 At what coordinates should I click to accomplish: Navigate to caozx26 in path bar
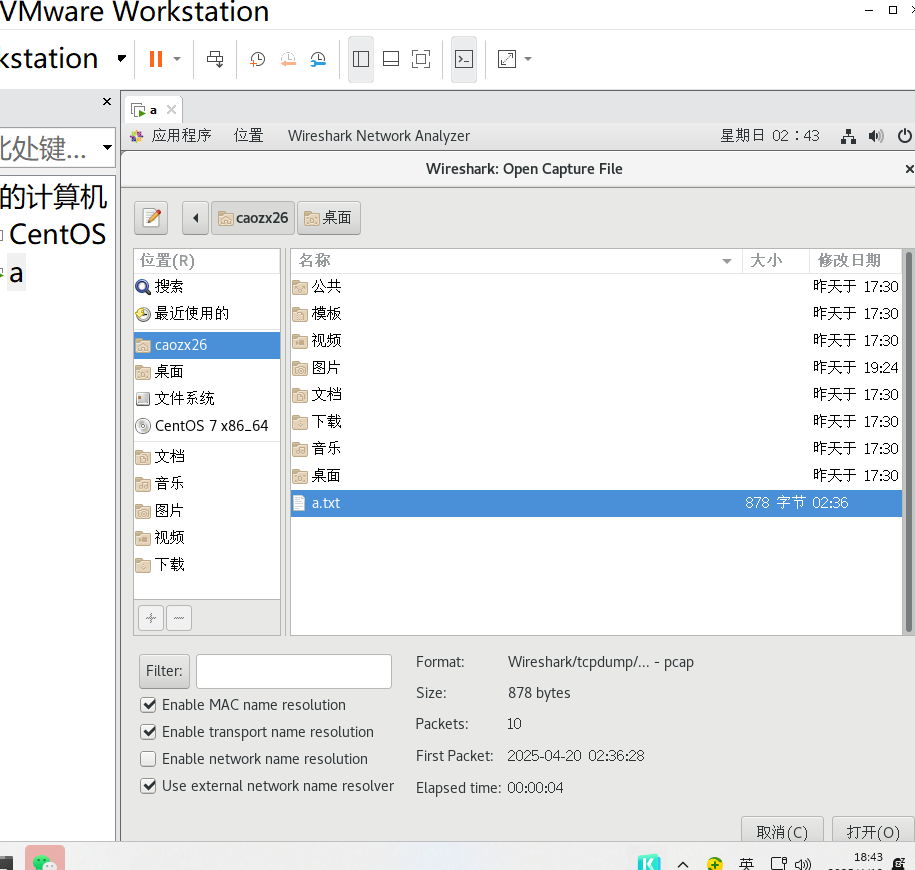click(x=253, y=218)
